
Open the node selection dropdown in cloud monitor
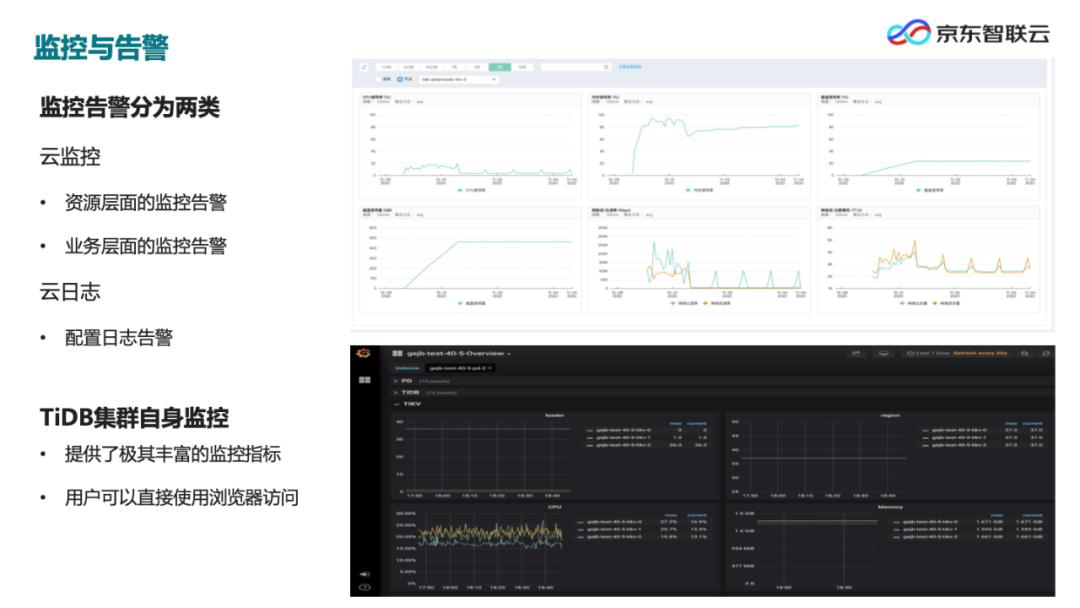(459, 79)
